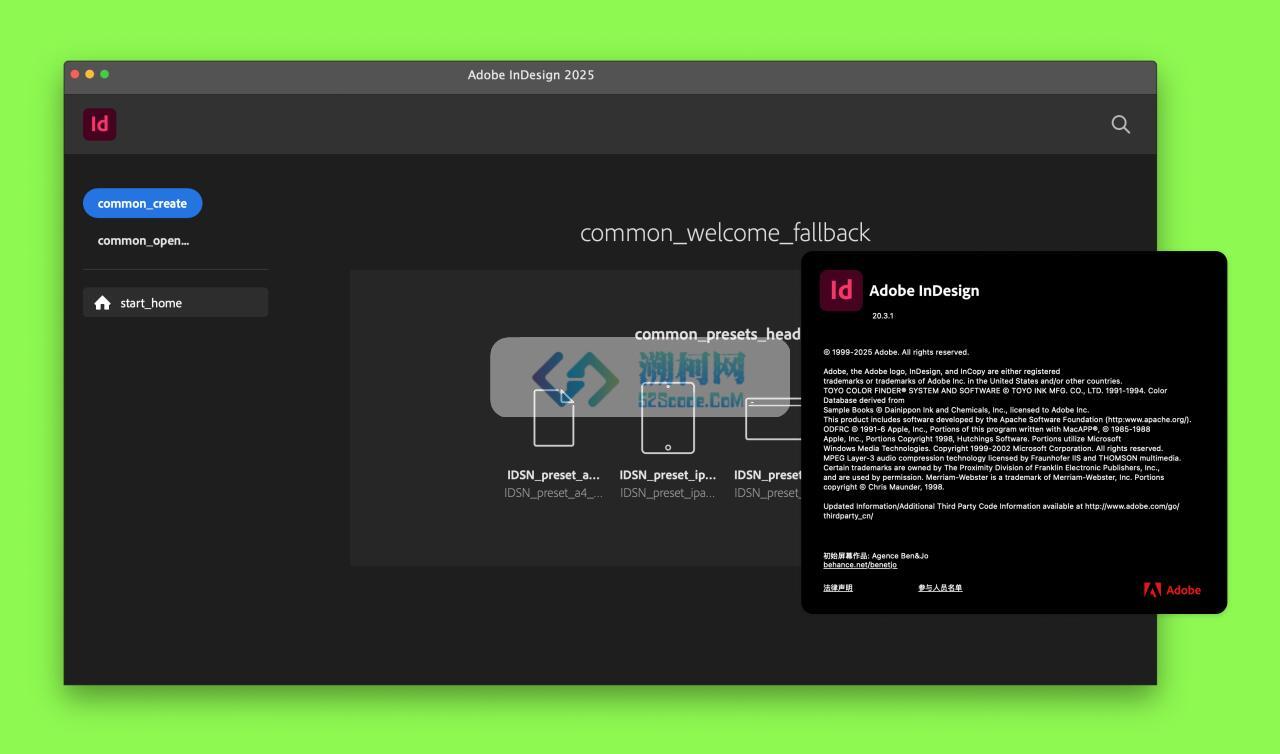
Task: Click the common_create button
Action: [x=142, y=203]
